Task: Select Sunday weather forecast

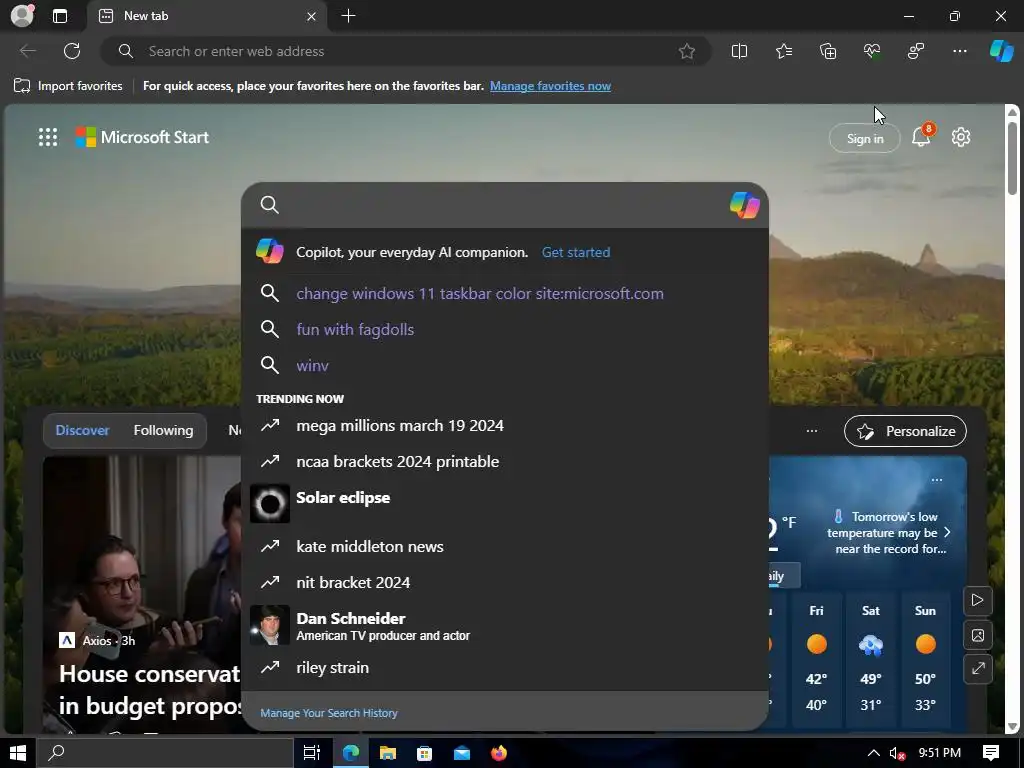Action: [925, 659]
